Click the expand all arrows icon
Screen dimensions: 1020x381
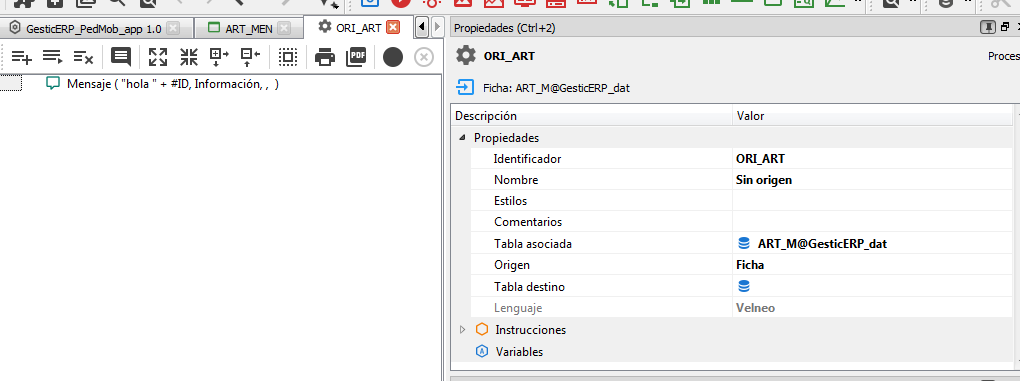[x=158, y=57]
